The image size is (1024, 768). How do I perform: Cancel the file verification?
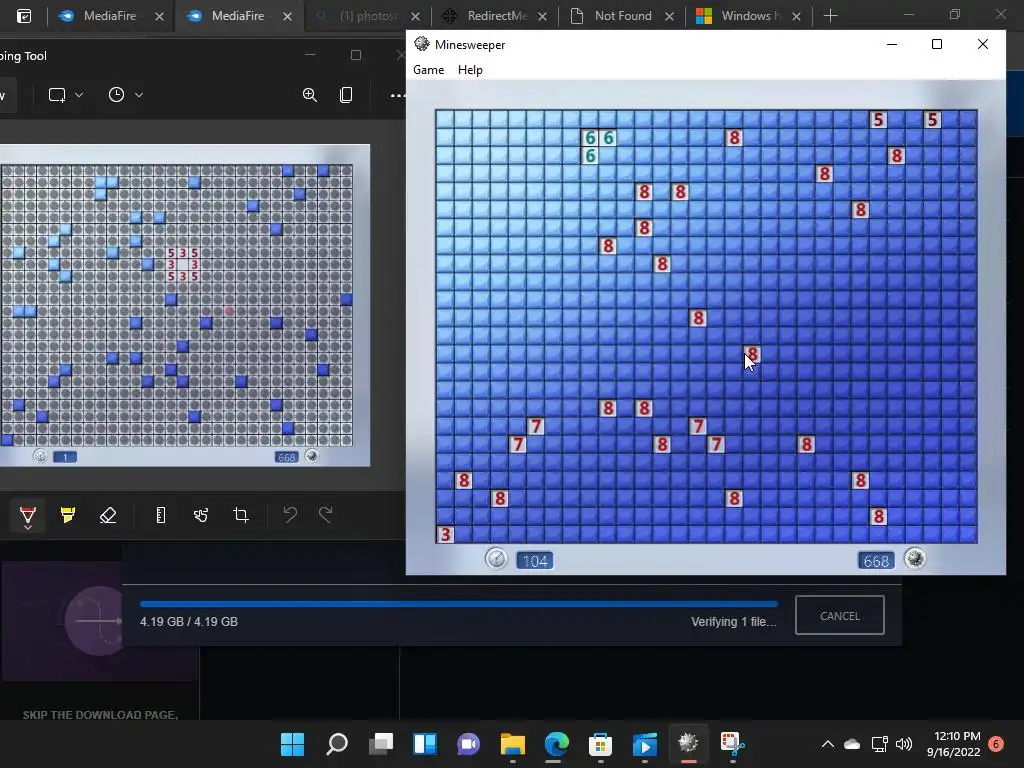840,615
